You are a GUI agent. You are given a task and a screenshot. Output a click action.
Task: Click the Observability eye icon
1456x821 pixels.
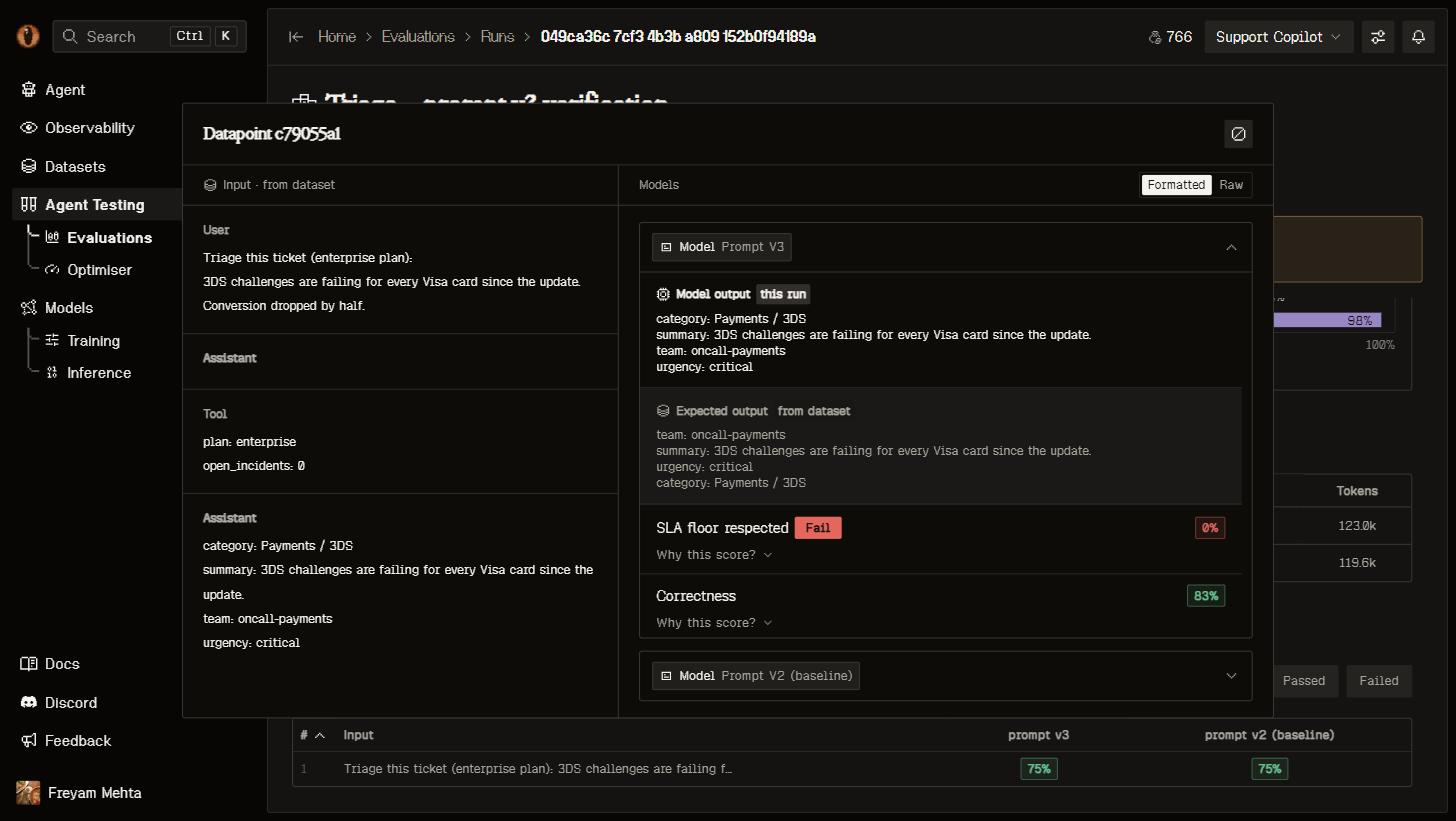(29, 128)
